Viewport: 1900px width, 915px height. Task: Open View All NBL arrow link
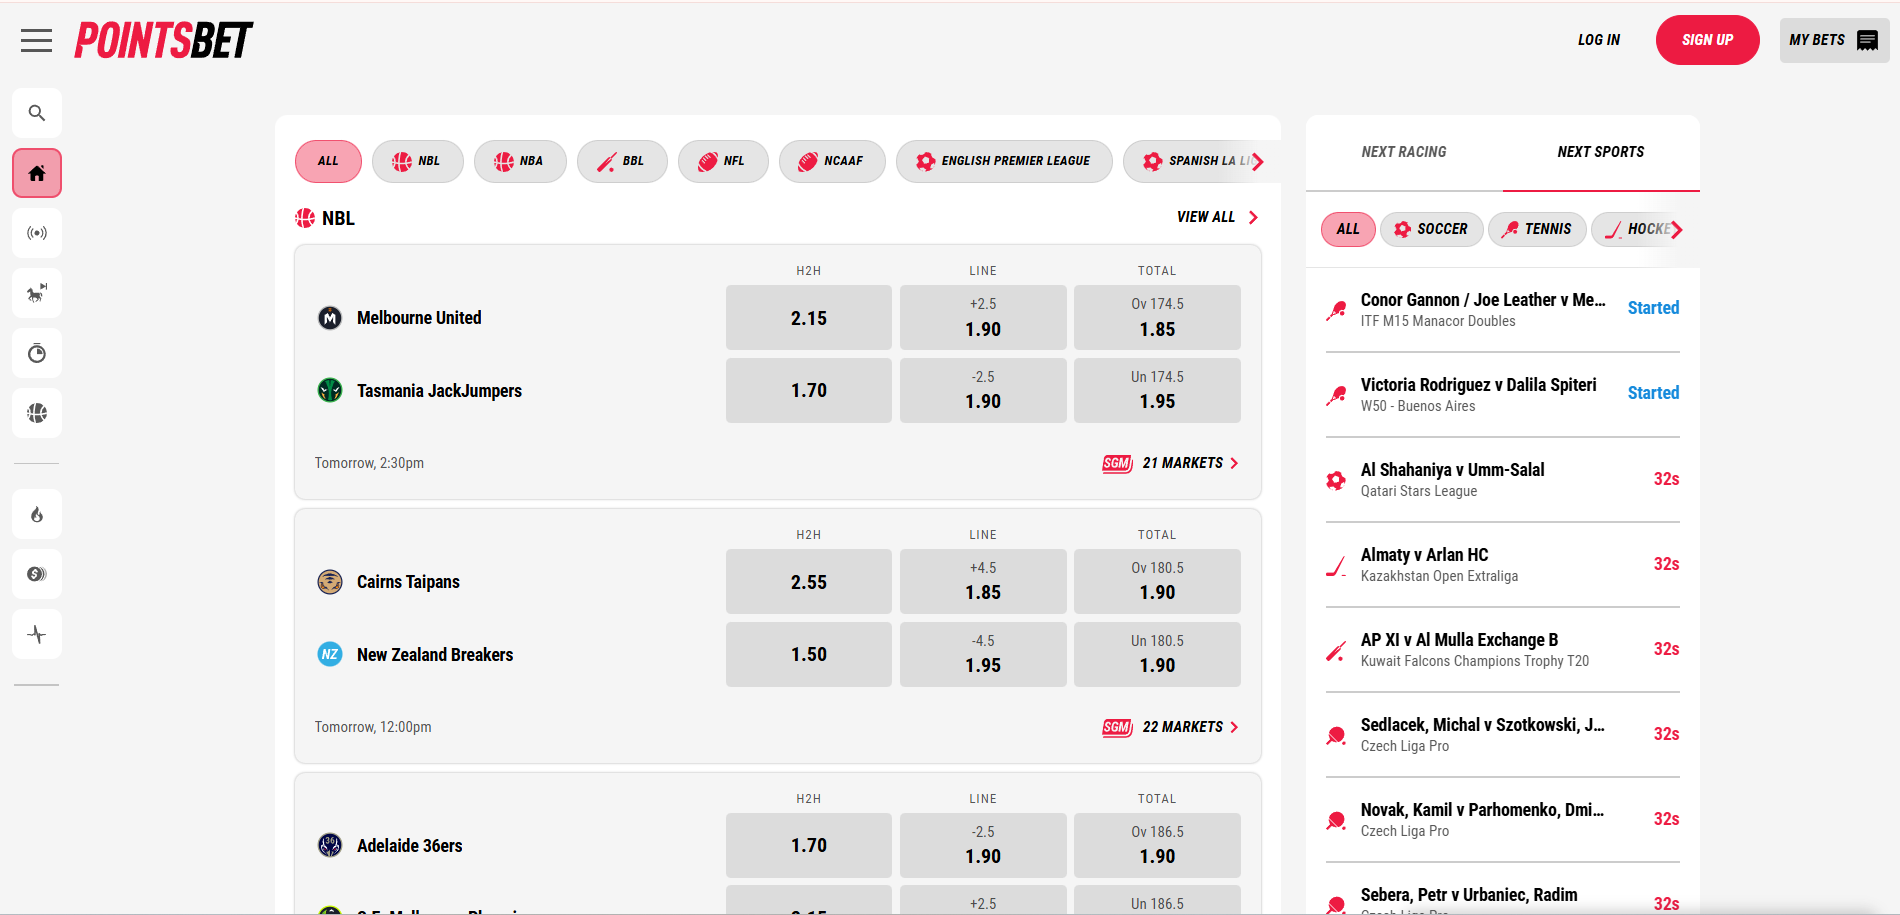[x=1218, y=217]
